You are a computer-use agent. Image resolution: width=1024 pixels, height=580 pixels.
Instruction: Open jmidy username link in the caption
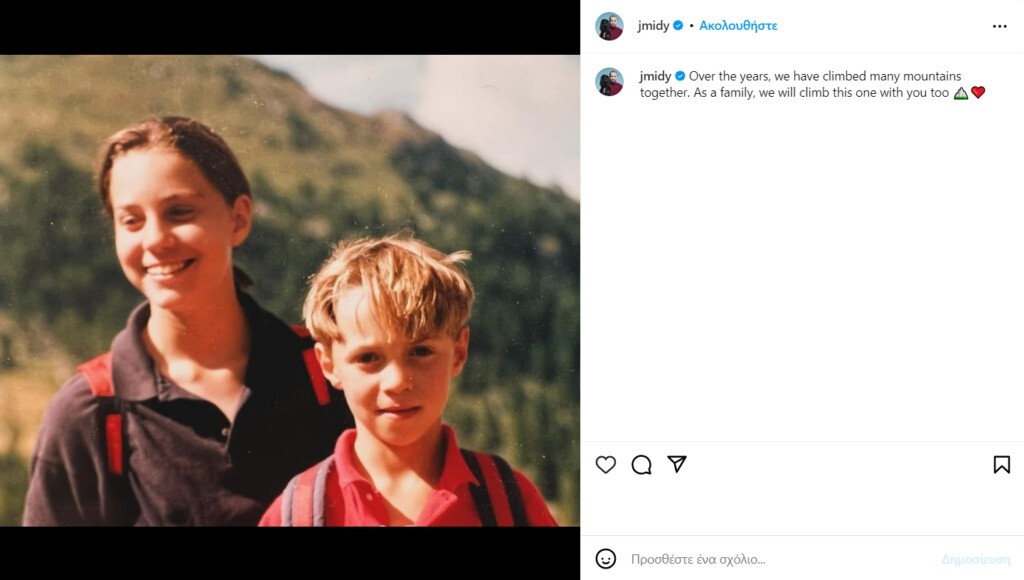click(655, 76)
